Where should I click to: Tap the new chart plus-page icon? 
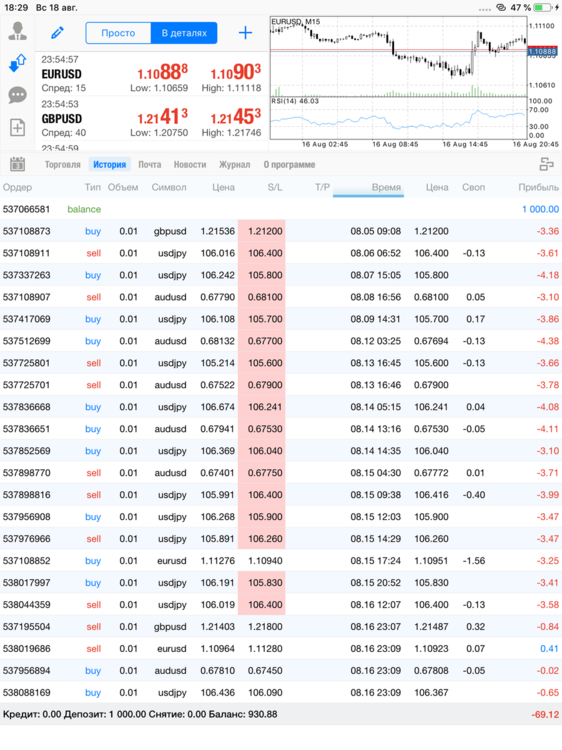coord(18,128)
